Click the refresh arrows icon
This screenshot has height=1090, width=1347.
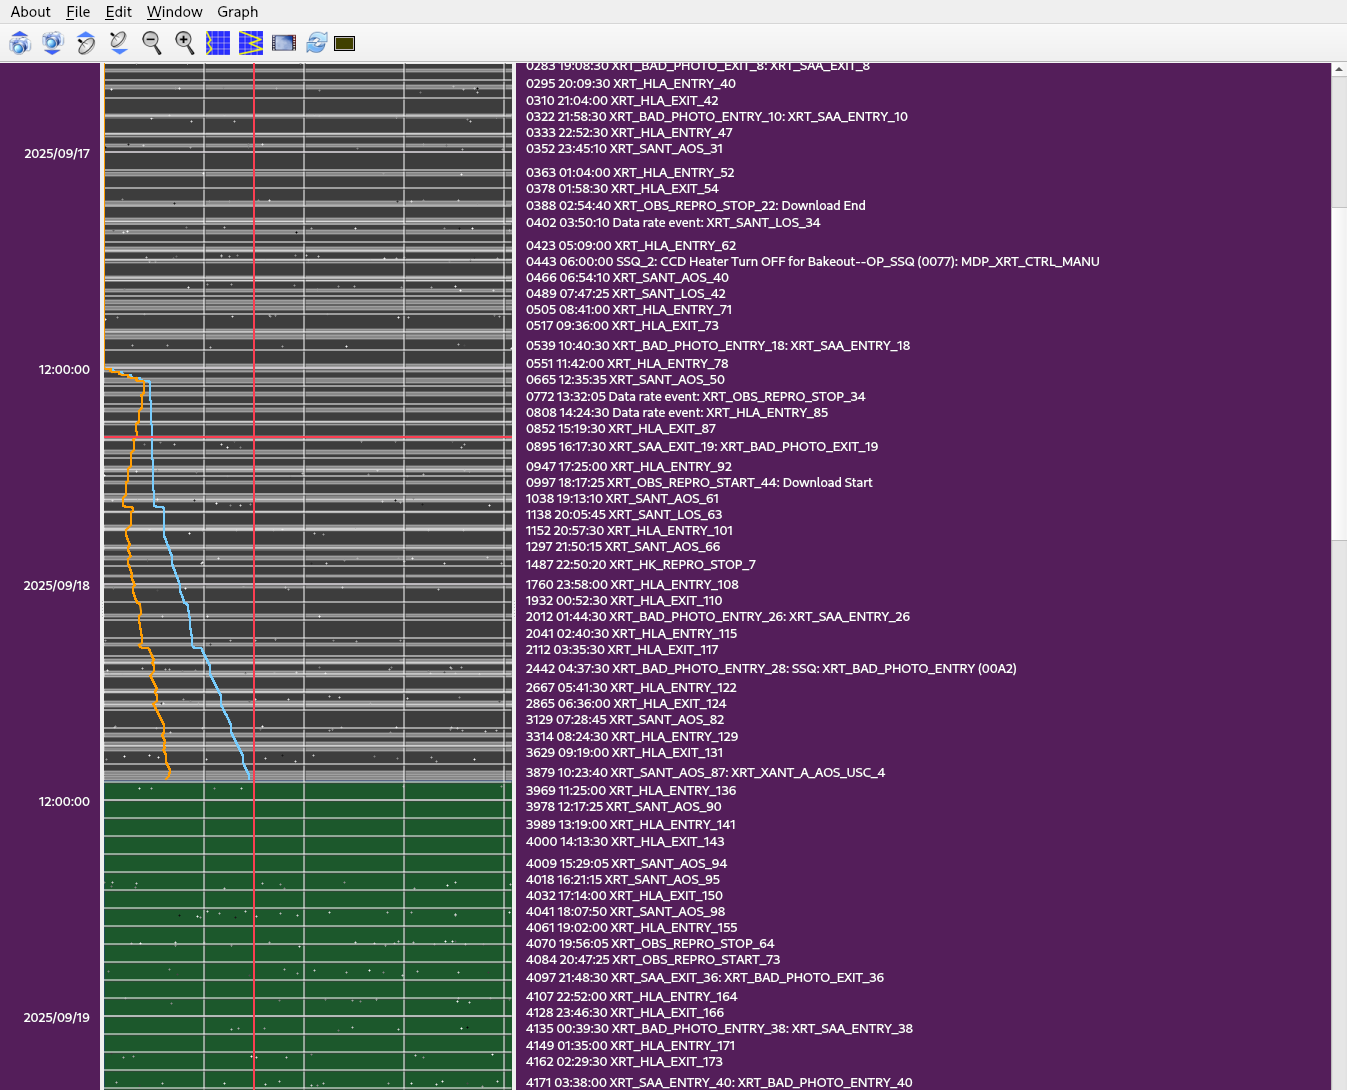(317, 43)
